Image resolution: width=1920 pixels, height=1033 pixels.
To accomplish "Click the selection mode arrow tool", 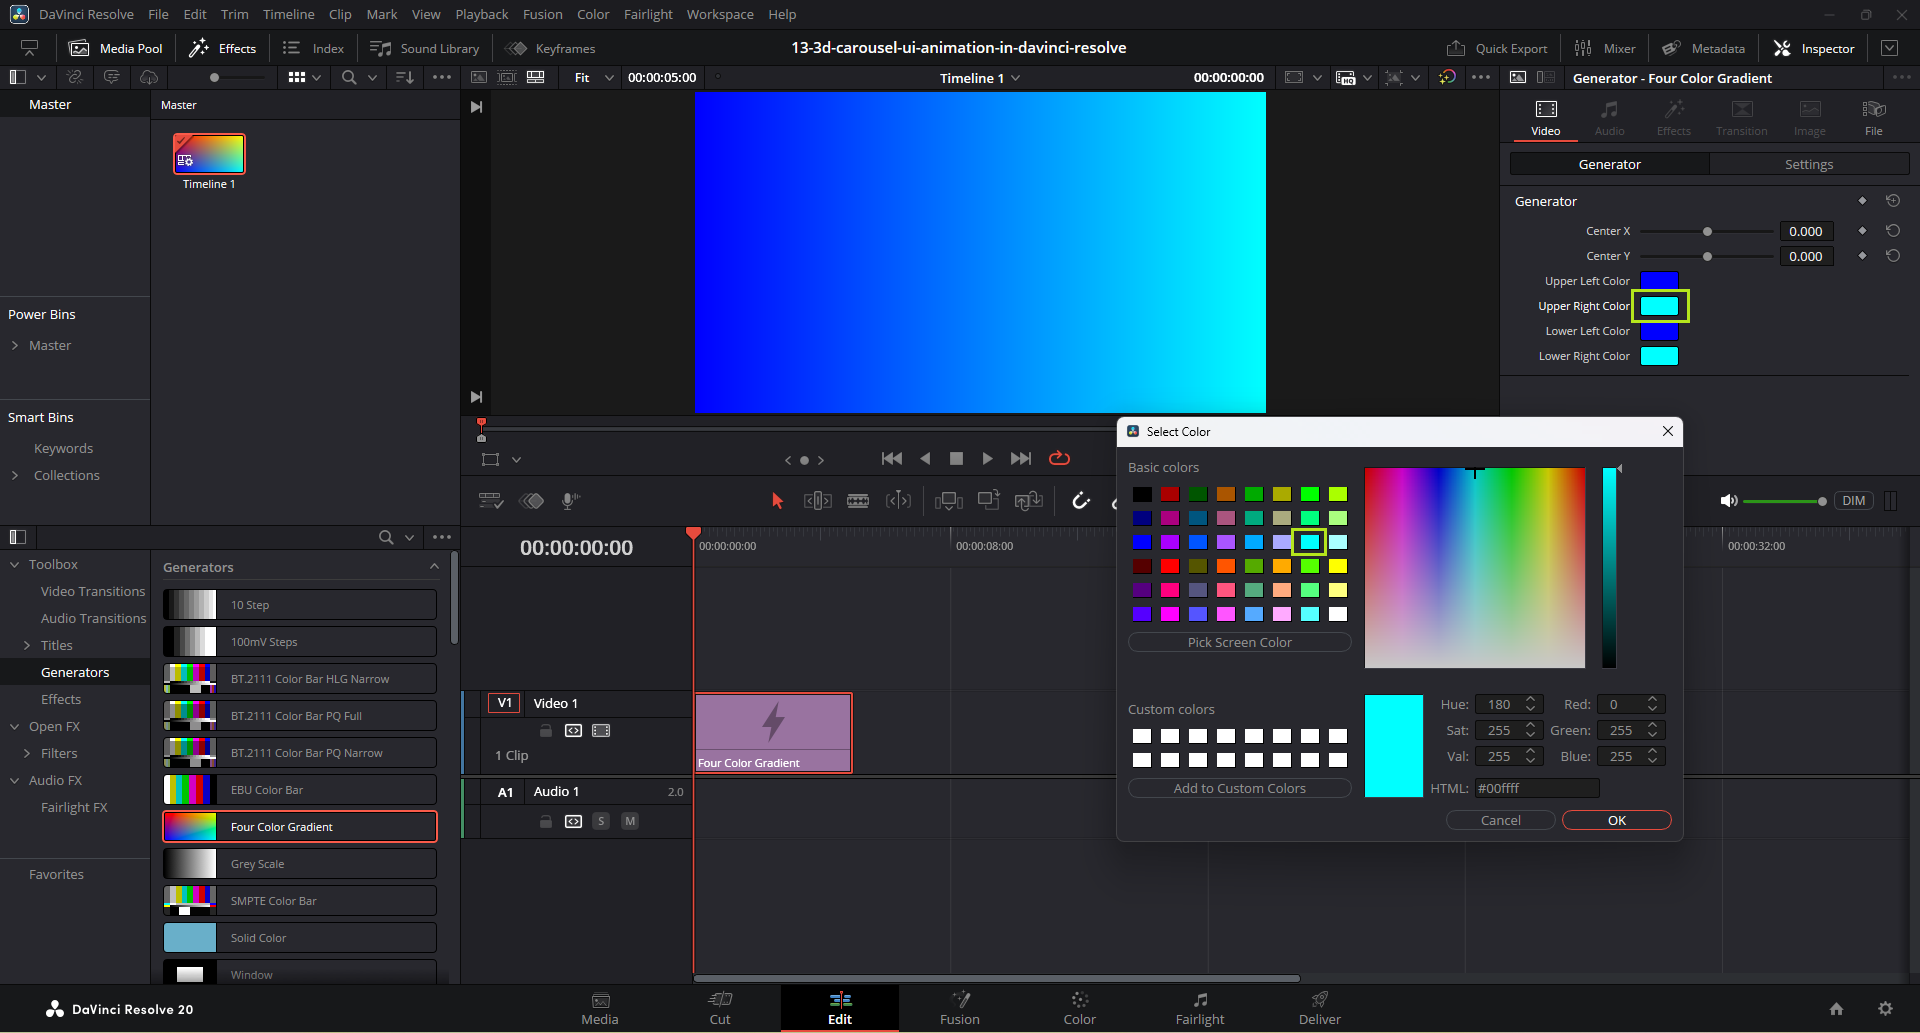I will tap(777, 500).
